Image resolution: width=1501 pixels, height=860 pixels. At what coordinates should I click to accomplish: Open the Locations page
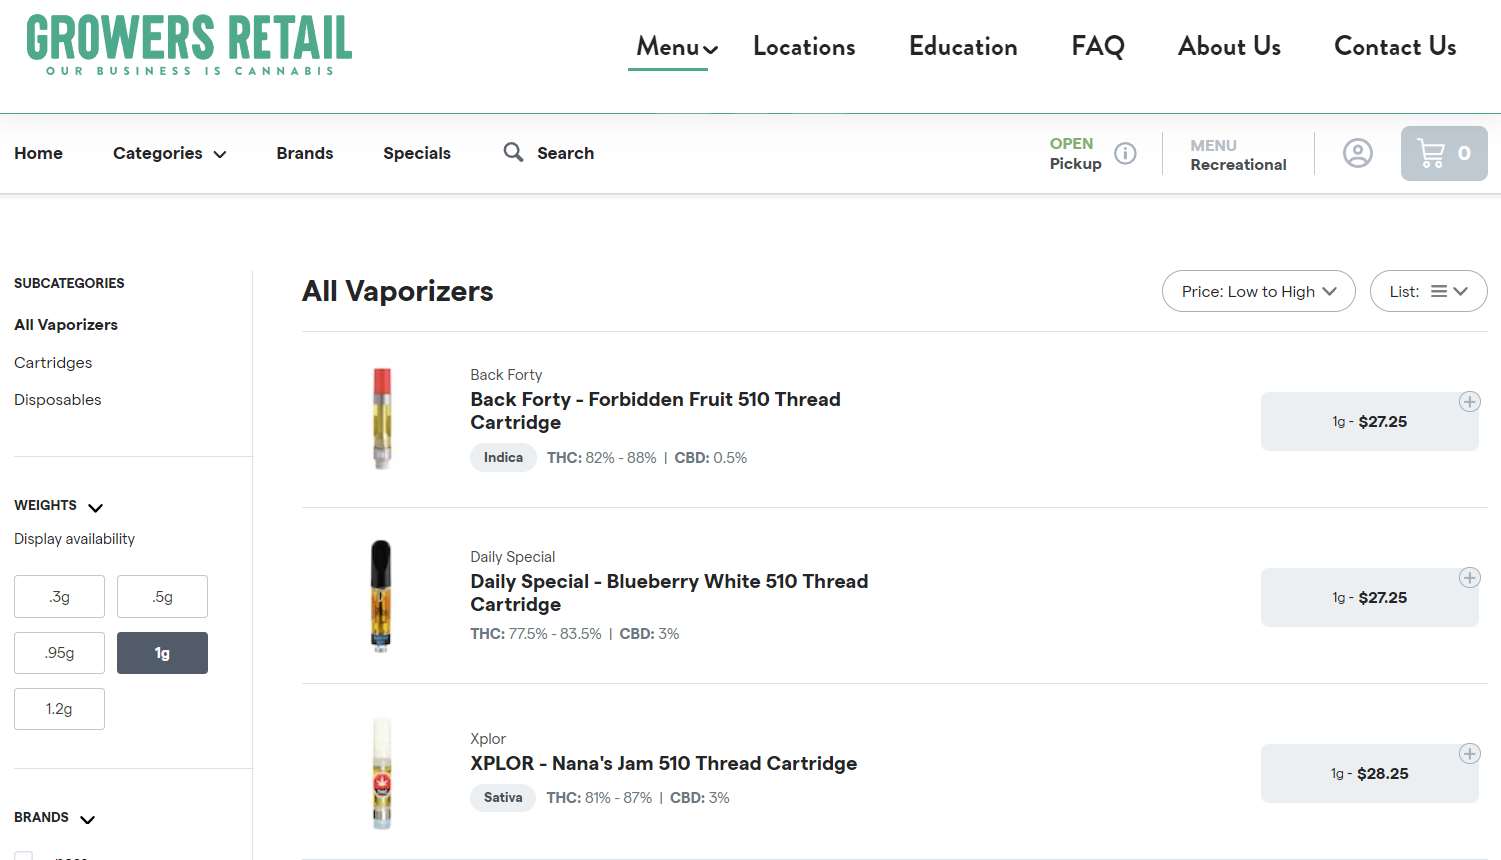(804, 46)
